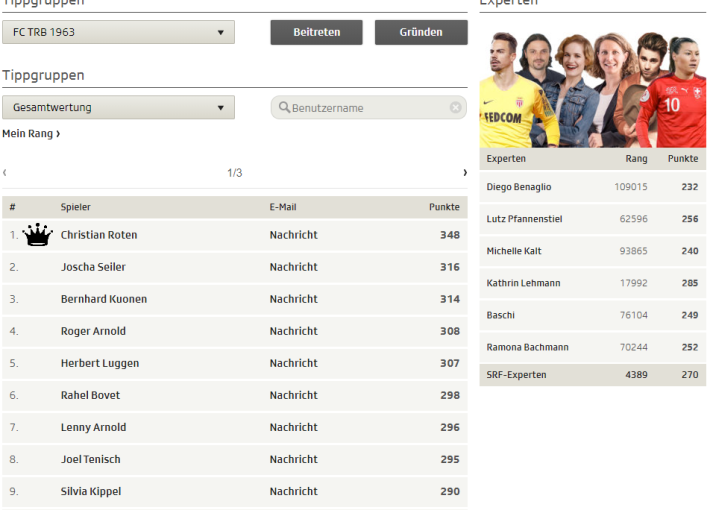710x510 pixels.
Task: Clear the search with the X icon
Action: [x=456, y=108]
